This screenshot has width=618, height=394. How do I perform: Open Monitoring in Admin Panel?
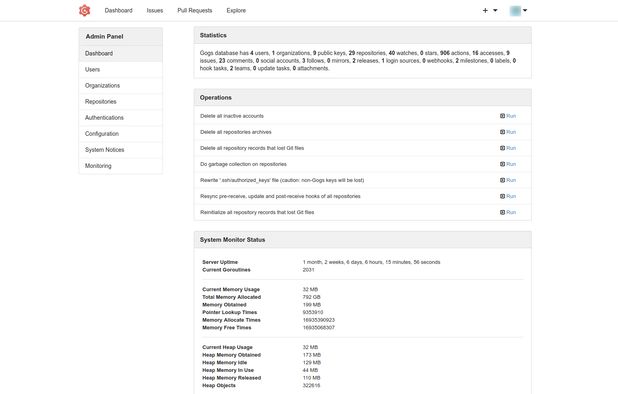[x=121, y=166]
